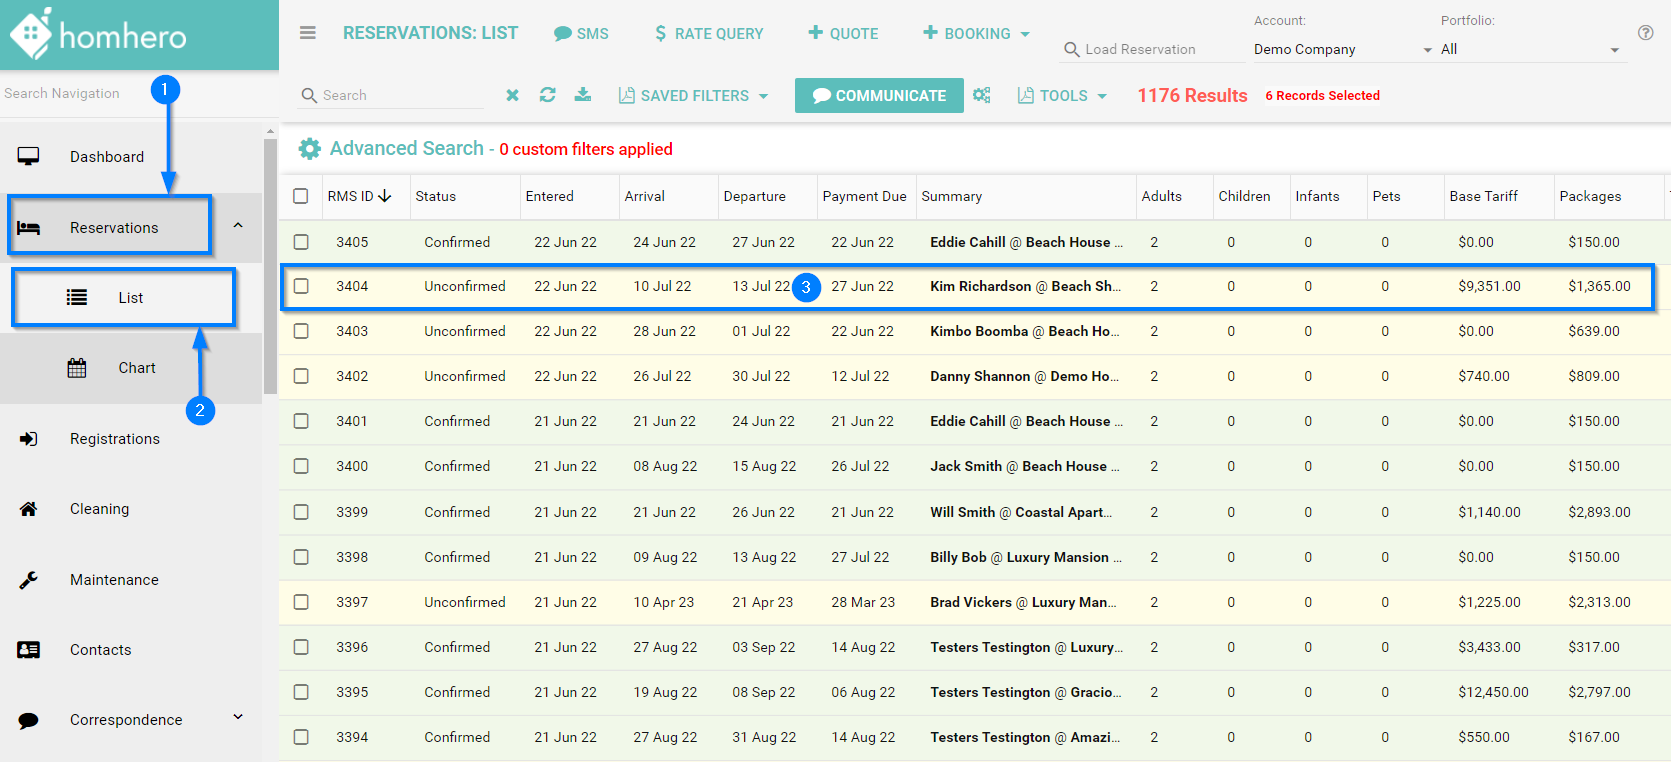
Task: Click the download export icon
Action: (583, 95)
